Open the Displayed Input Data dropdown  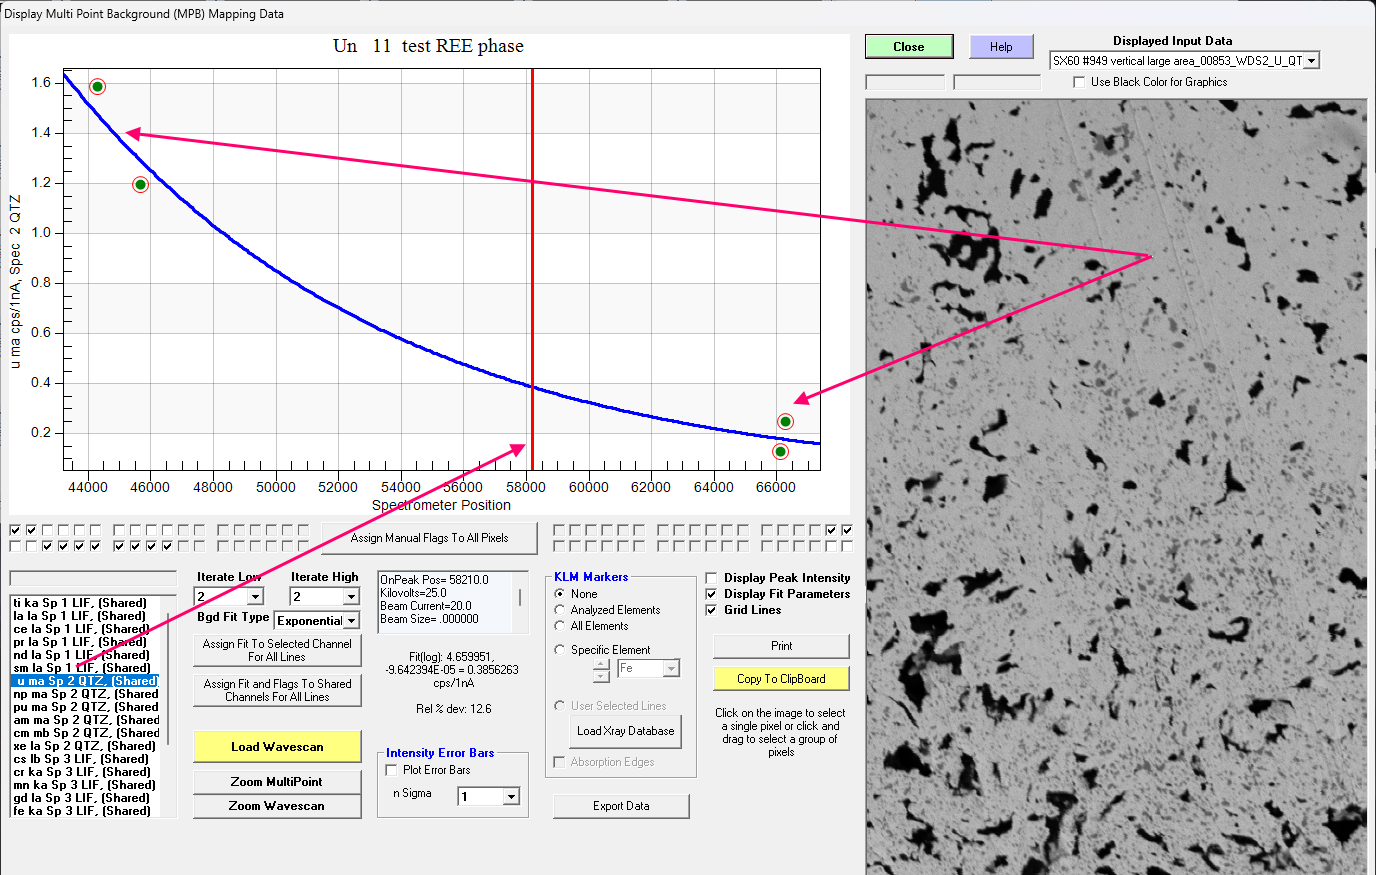1311,61
